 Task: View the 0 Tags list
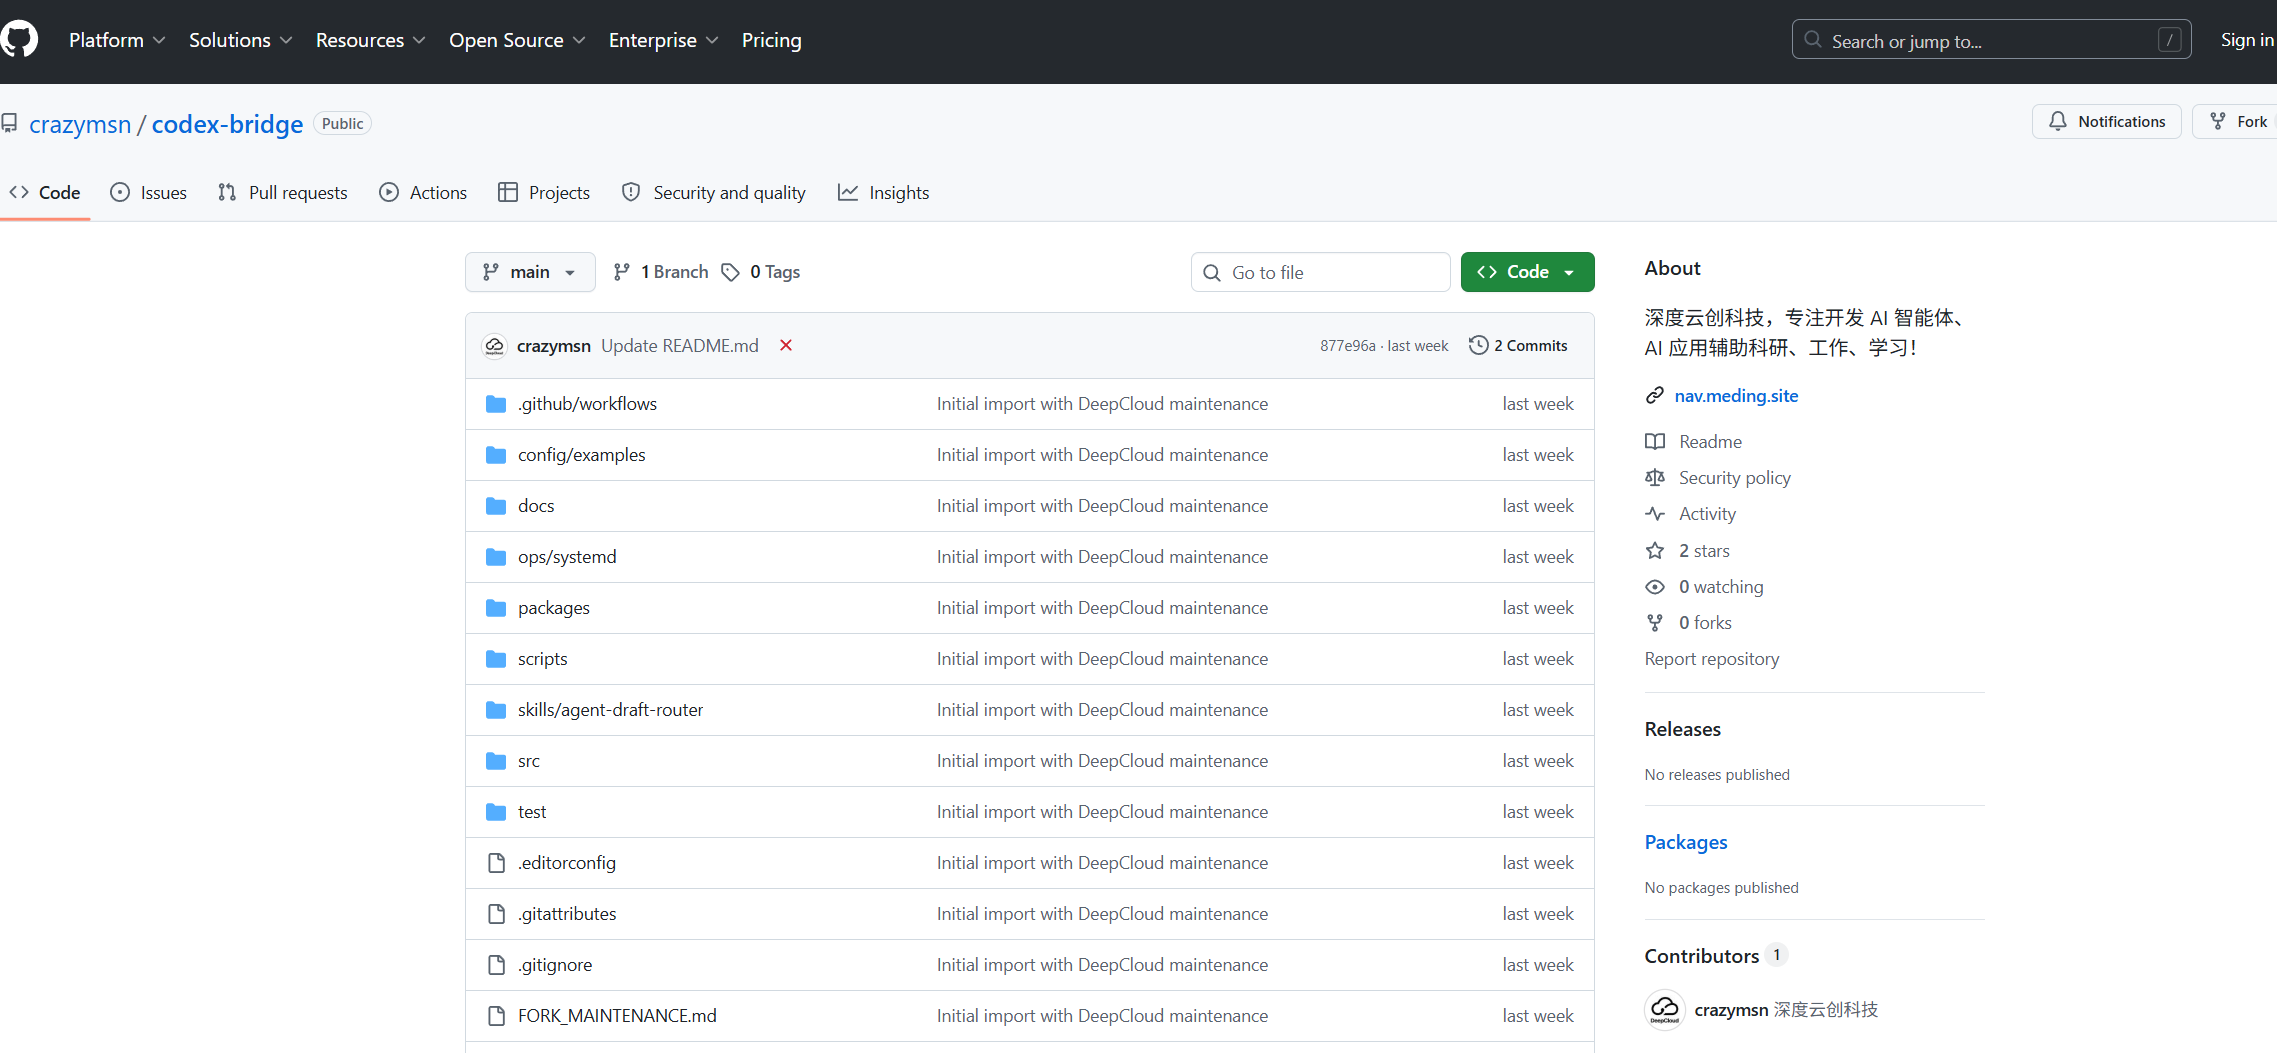tap(761, 272)
